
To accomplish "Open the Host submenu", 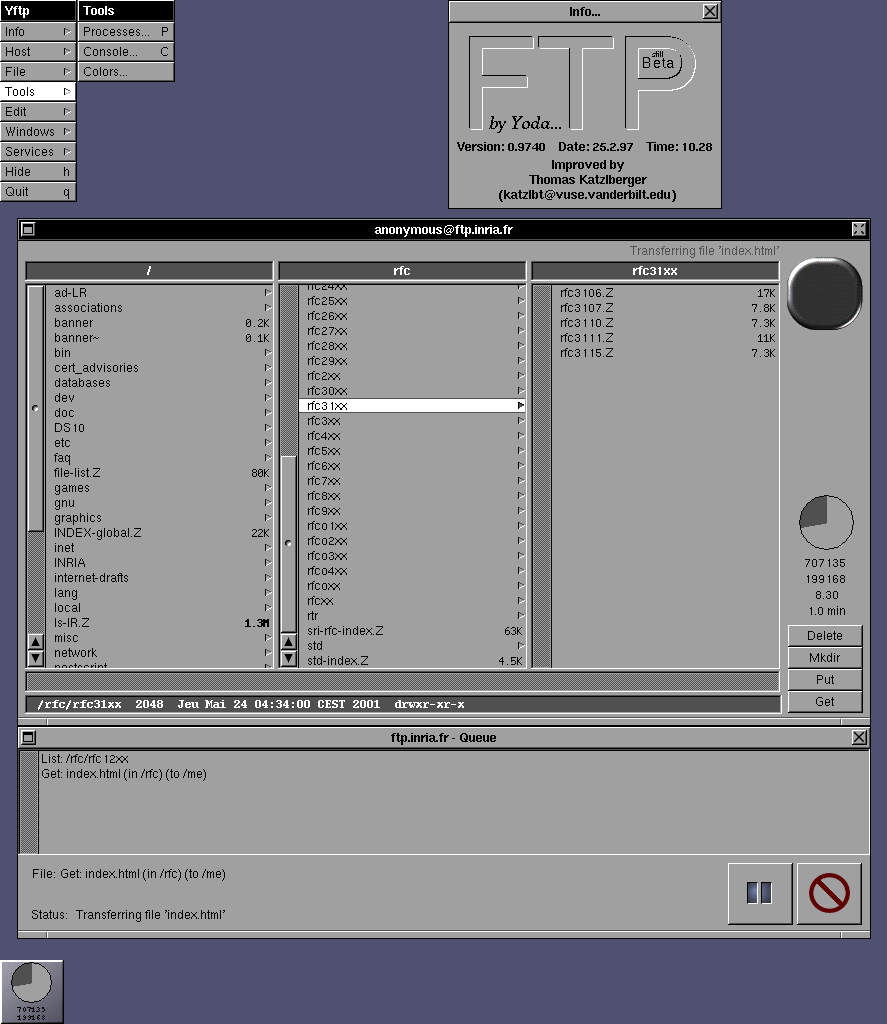I will pos(38,52).
